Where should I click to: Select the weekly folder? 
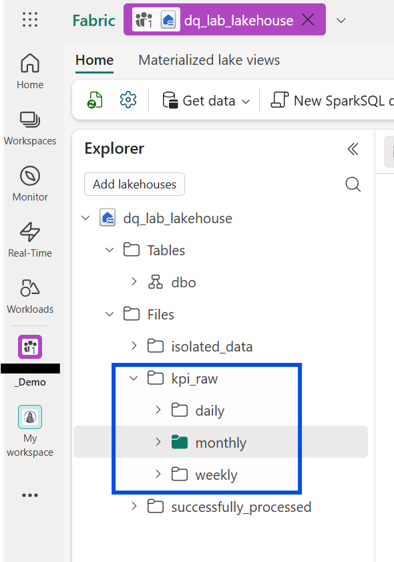pyautogui.click(x=216, y=475)
